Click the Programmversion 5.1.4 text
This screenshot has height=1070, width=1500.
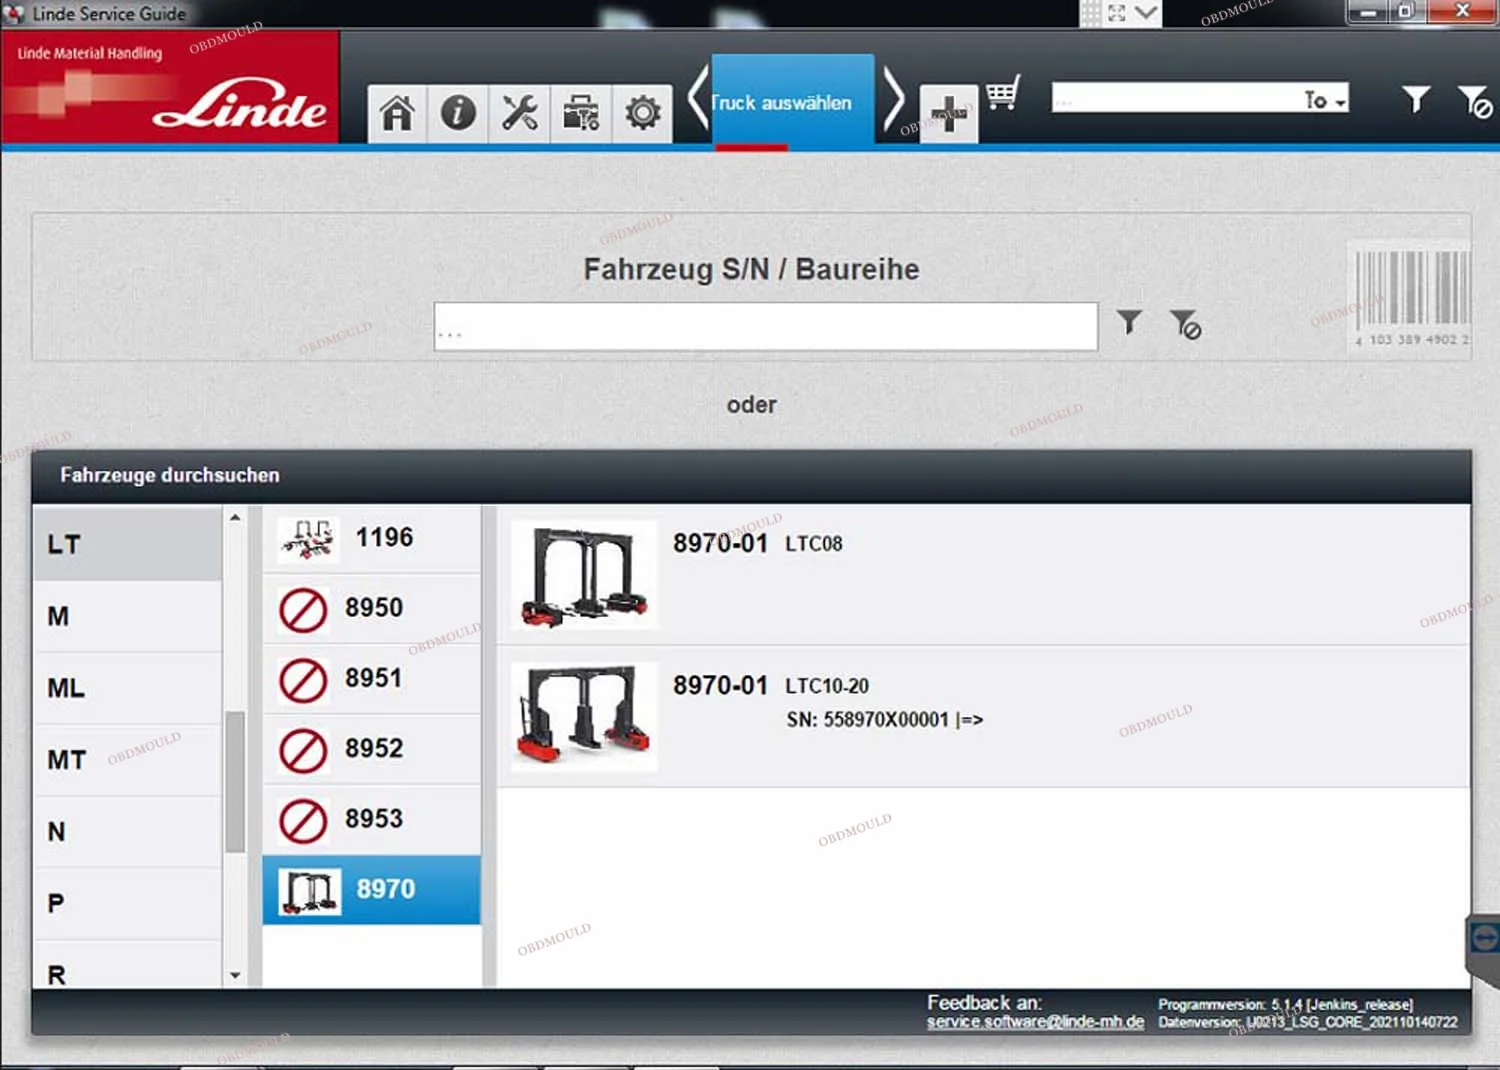pyautogui.click(x=1285, y=1004)
